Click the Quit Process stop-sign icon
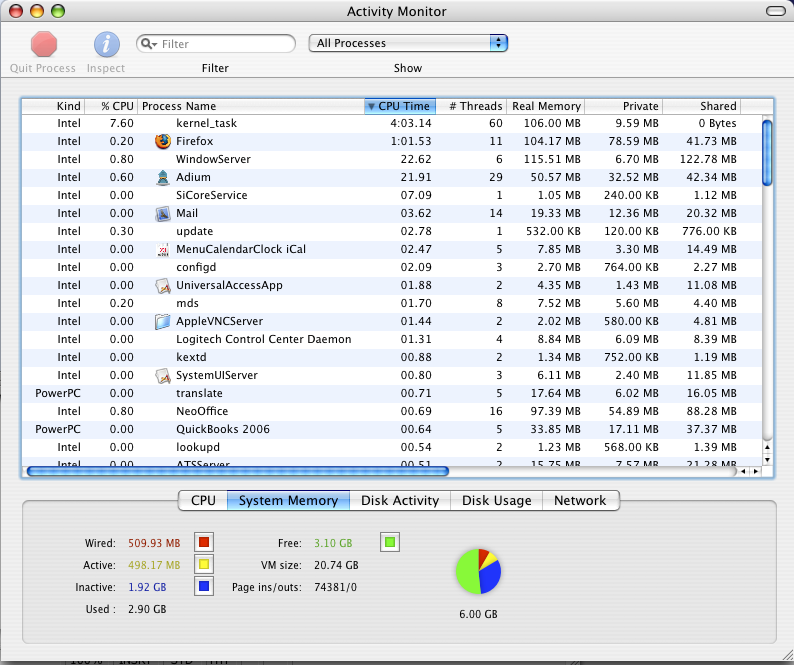Image resolution: width=794 pixels, height=665 pixels. [x=44, y=44]
